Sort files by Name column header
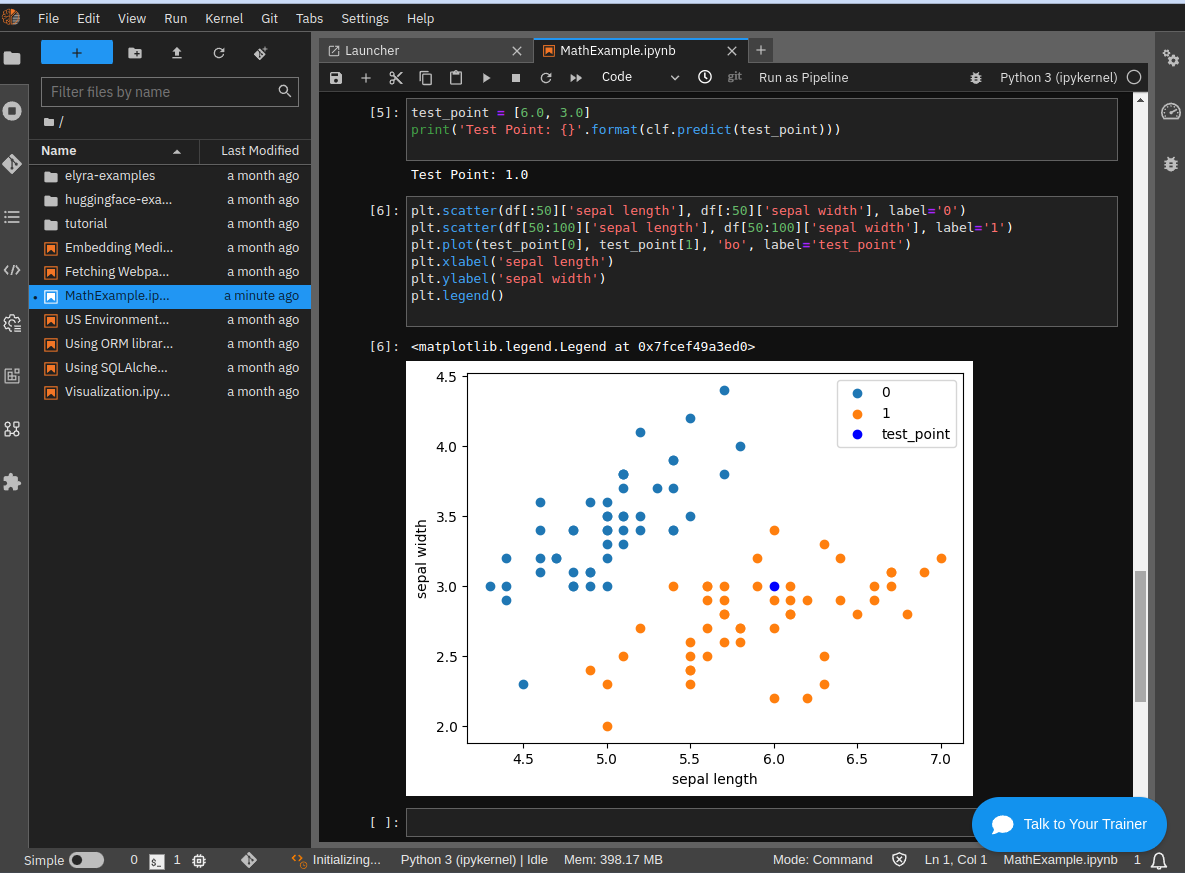1185x873 pixels. pyautogui.click(x=113, y=151)
